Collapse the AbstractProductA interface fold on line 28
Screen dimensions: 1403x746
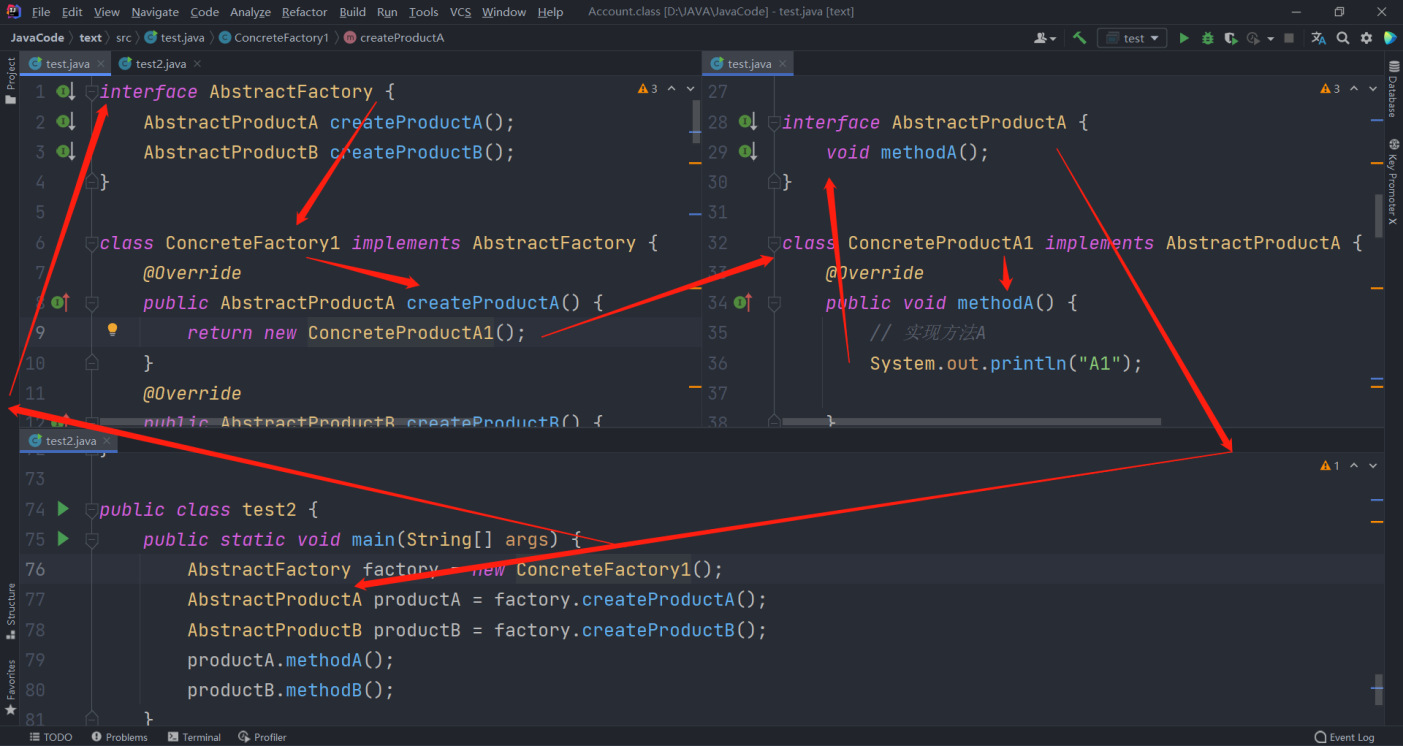pyautogui.click(x=773, y=122)
